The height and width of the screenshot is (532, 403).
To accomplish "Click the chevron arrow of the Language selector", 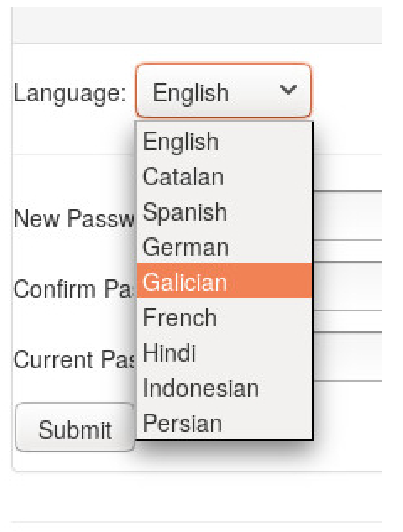I will click(288, 90).
